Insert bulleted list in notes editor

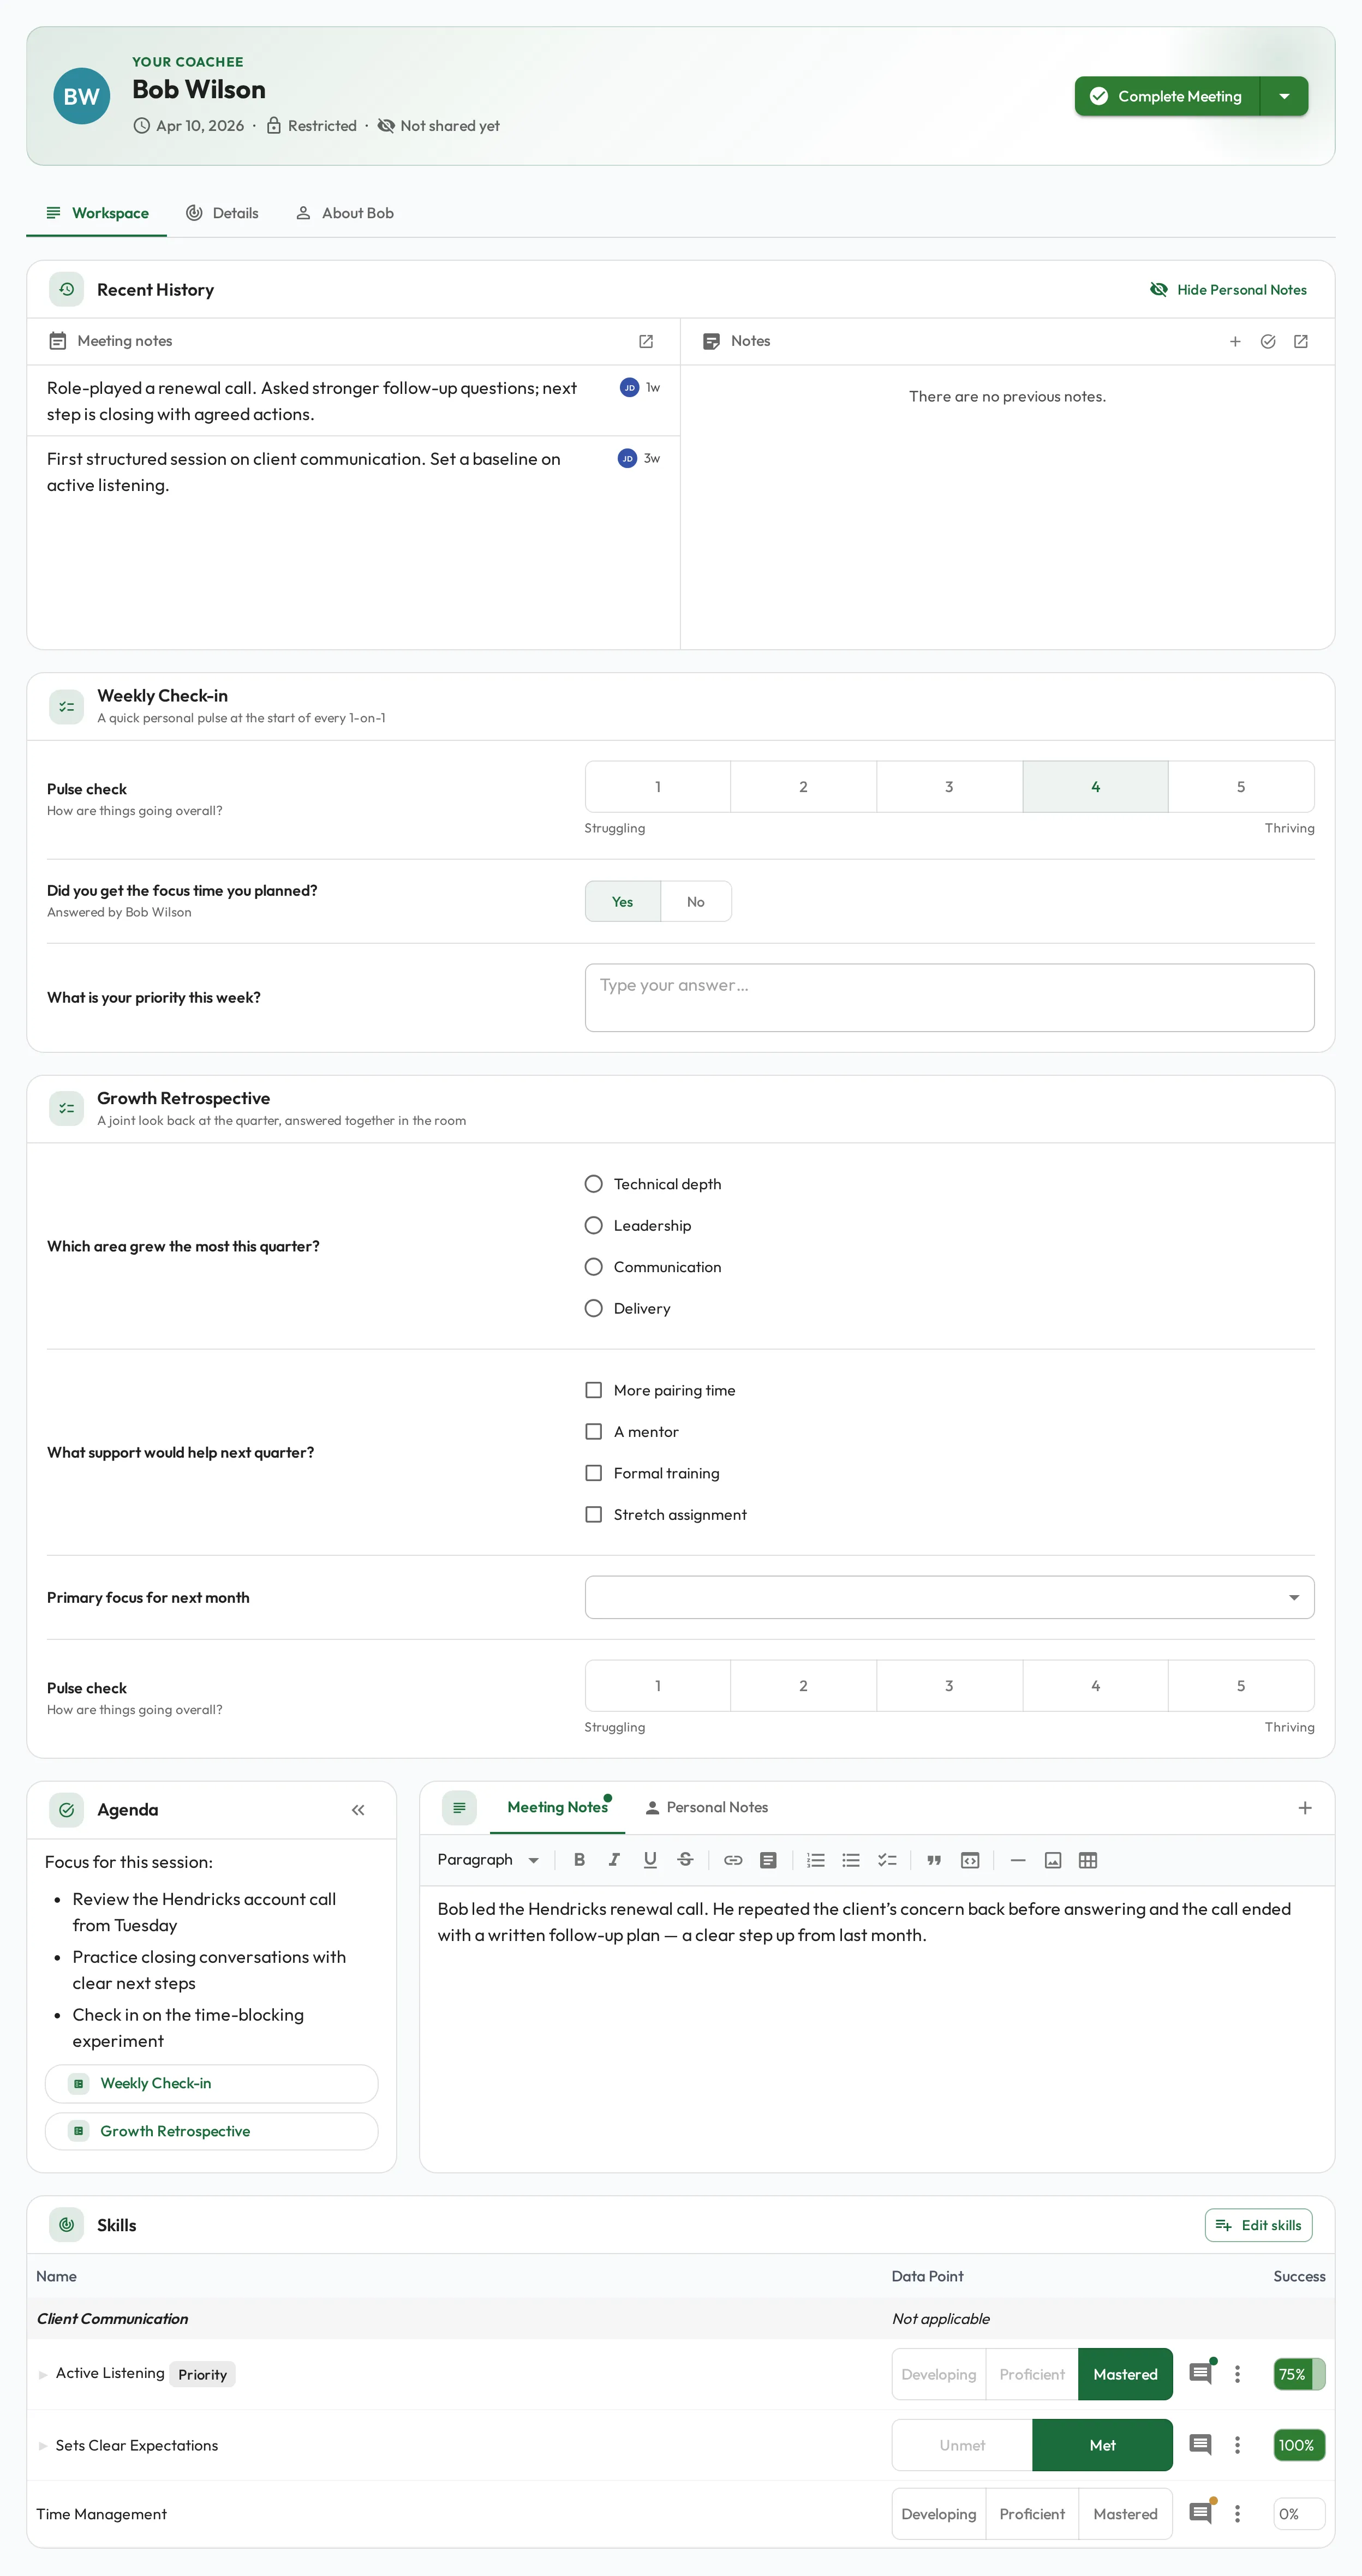[x=851, y=1860]
